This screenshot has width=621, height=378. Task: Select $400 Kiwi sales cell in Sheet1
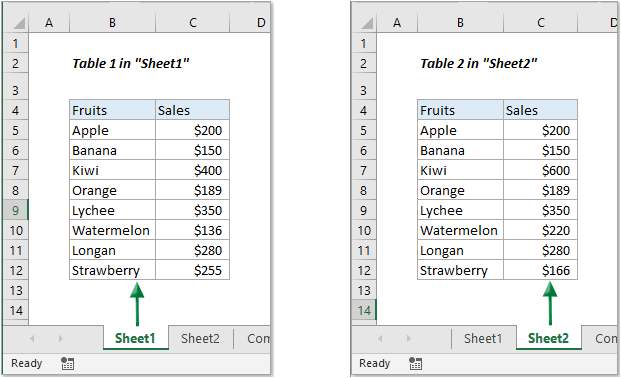pyautogui.click(x=192, y=170)
